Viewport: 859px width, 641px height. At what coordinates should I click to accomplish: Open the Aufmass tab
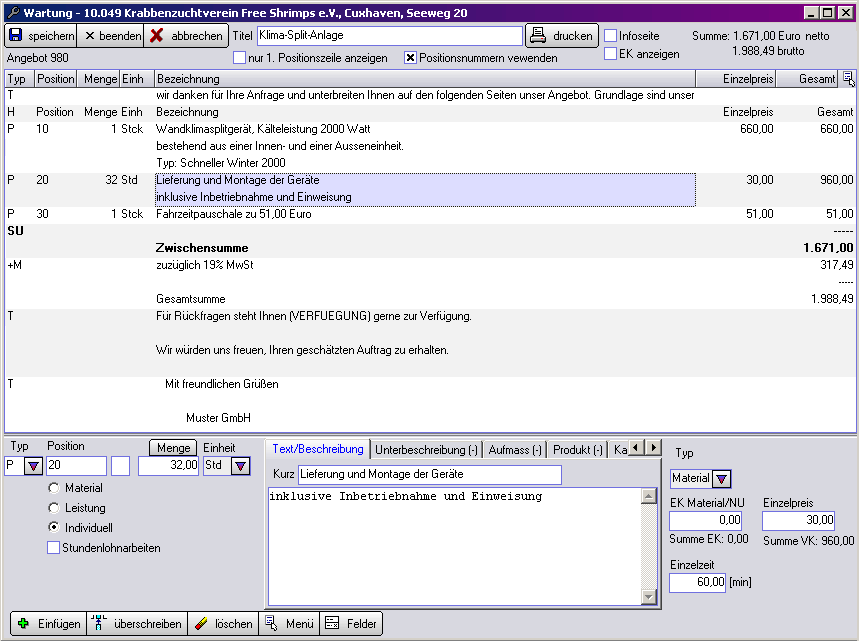click(514, 450)
